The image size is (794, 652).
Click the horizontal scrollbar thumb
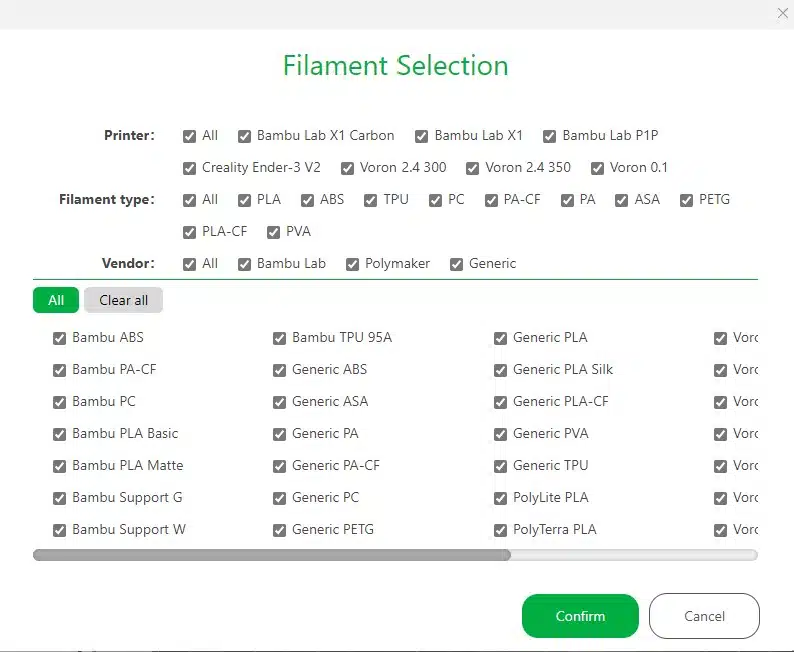[x=272, y=555]
